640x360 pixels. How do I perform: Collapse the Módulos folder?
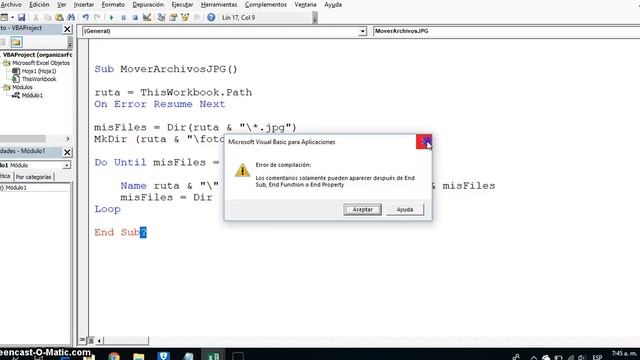coord(6,87)
